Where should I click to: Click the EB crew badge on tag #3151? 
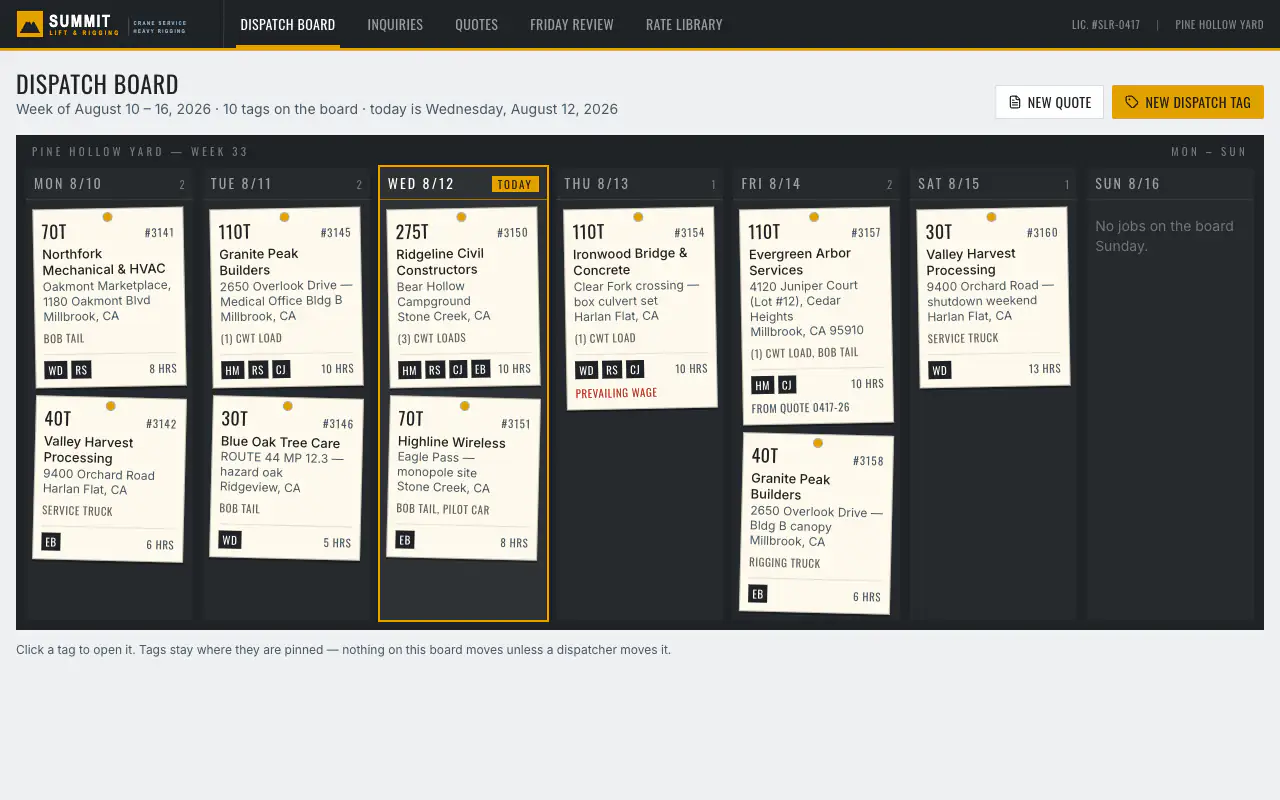click(x=404, y=540)
